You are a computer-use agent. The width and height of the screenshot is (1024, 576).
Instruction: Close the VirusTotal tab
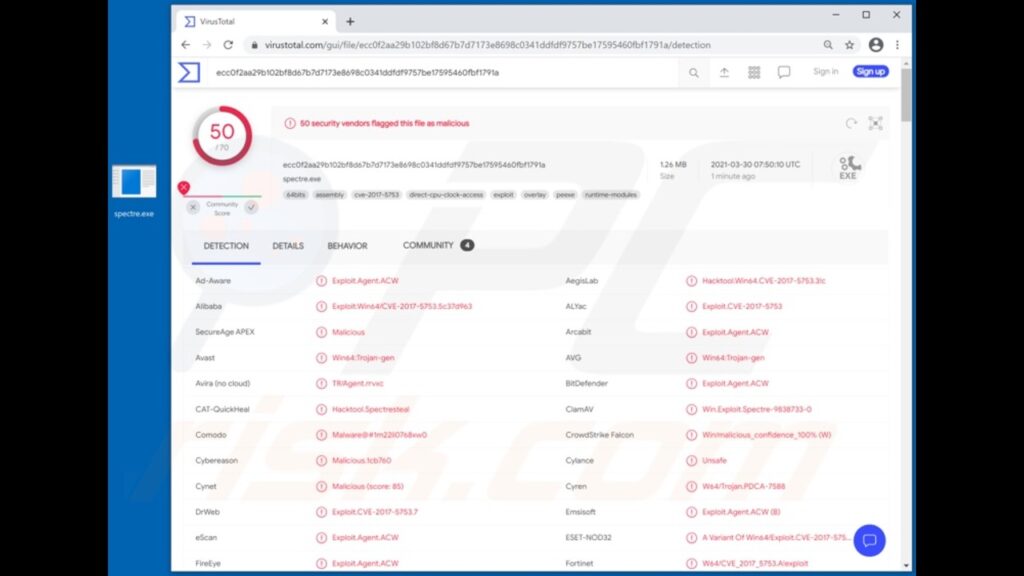tap(325, 22)
